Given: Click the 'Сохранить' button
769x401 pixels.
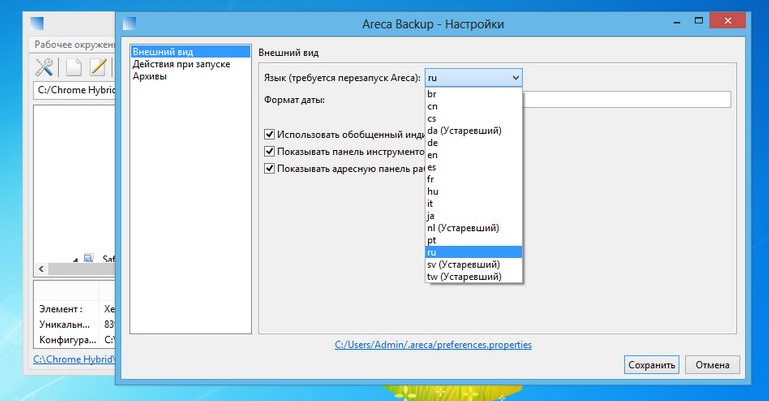Looking at the screenshot, I should [x=651, y=365].
